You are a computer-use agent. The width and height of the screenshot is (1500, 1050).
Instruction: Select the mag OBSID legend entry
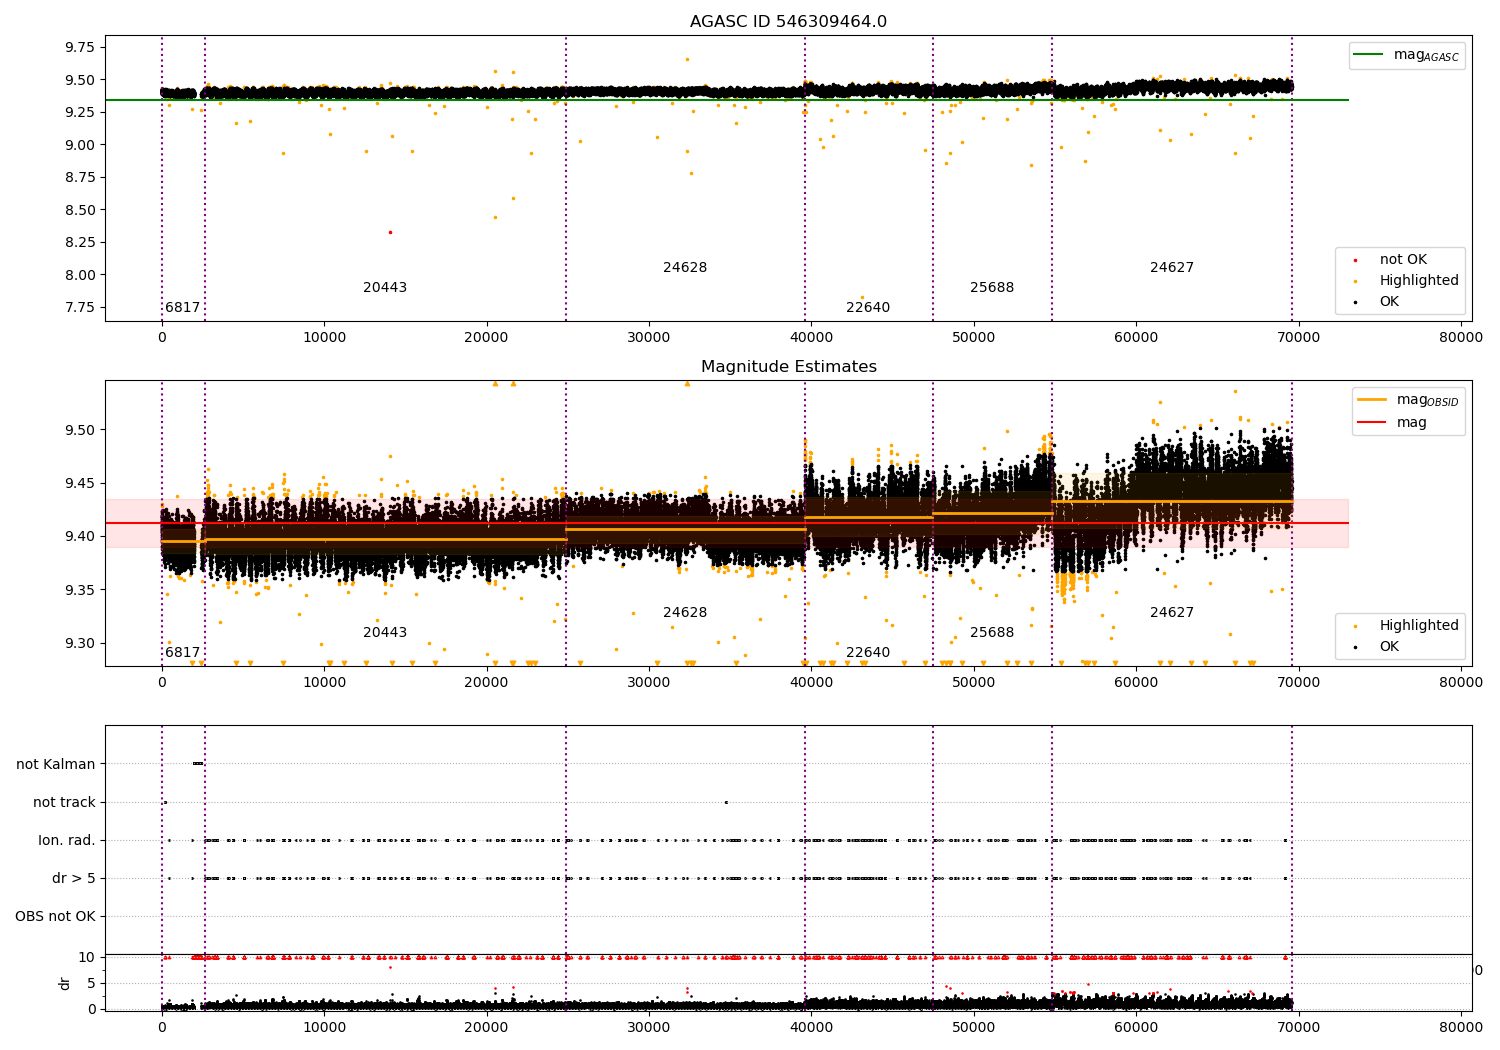click(1409, 400)
